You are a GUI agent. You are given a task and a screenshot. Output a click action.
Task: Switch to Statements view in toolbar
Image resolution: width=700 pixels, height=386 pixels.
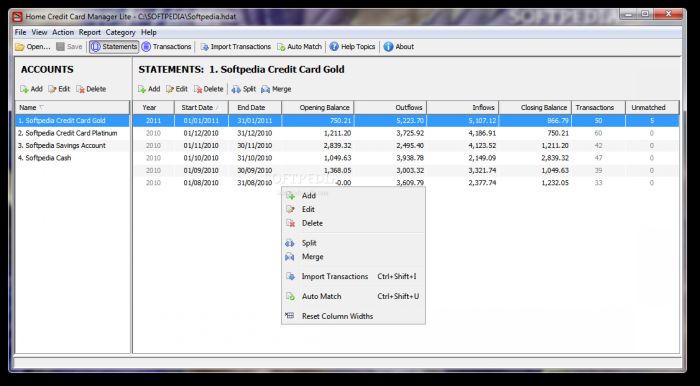coord(114,47)
